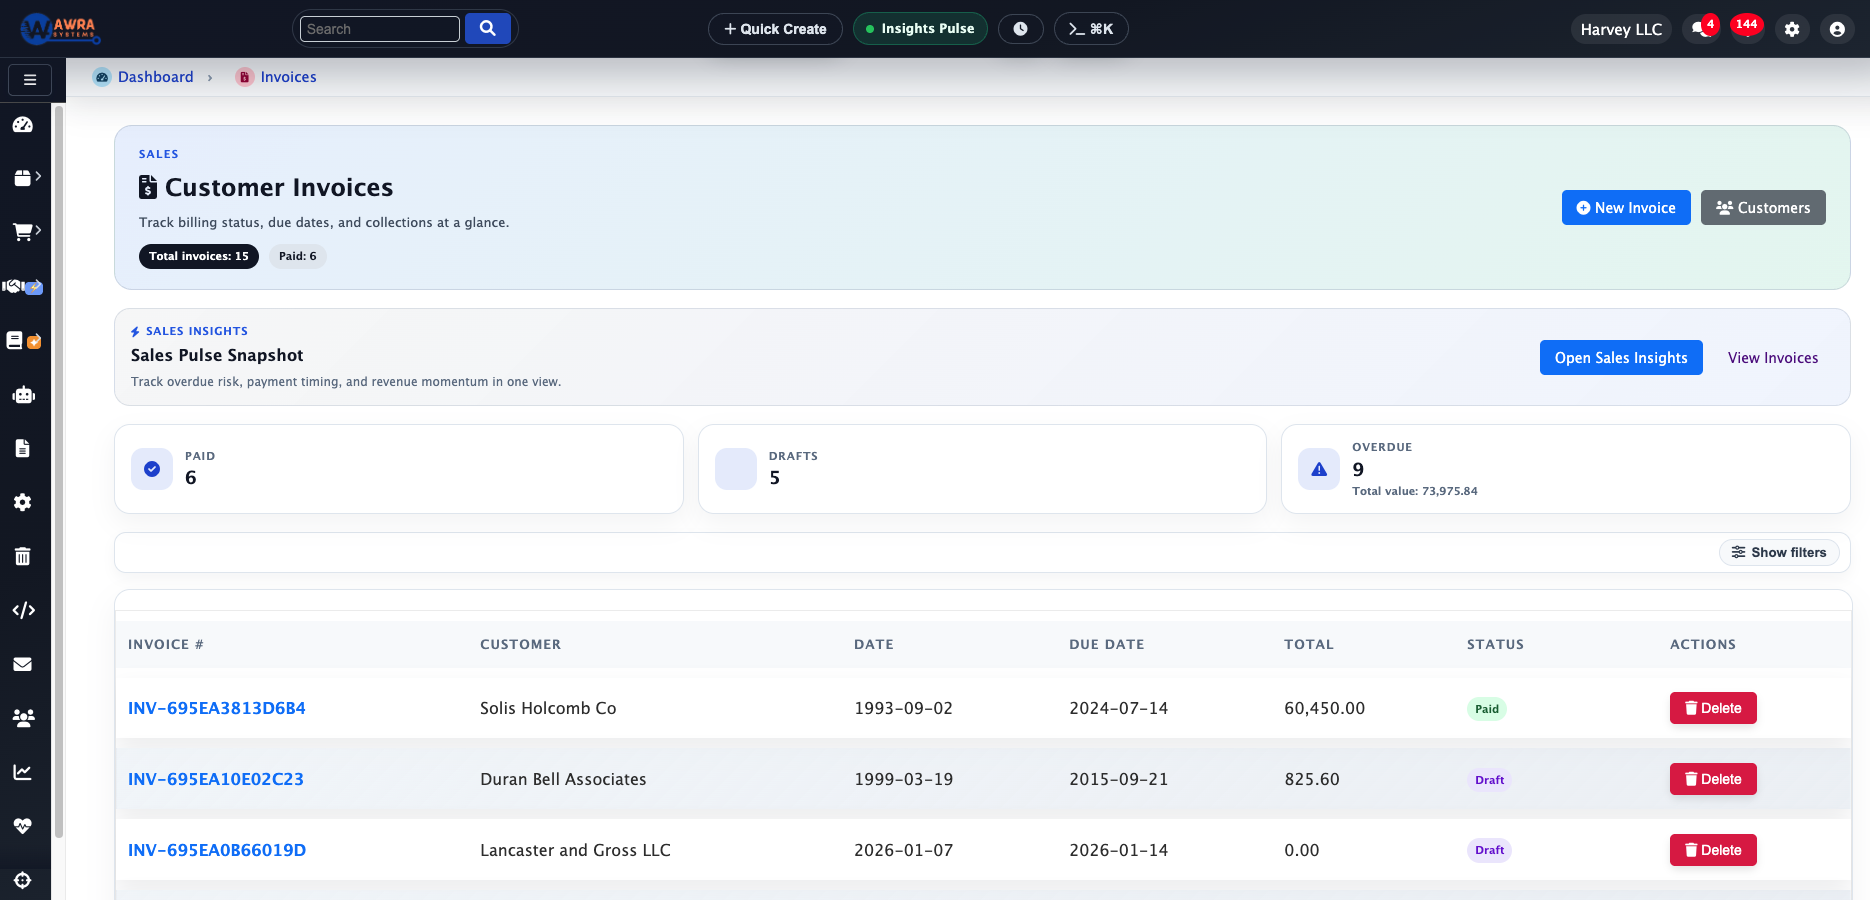The height and width of the screenshot is (900, 1870).
Task: Click the heartbeat health icon in sidebar
Action: click(x=23, y=826)
